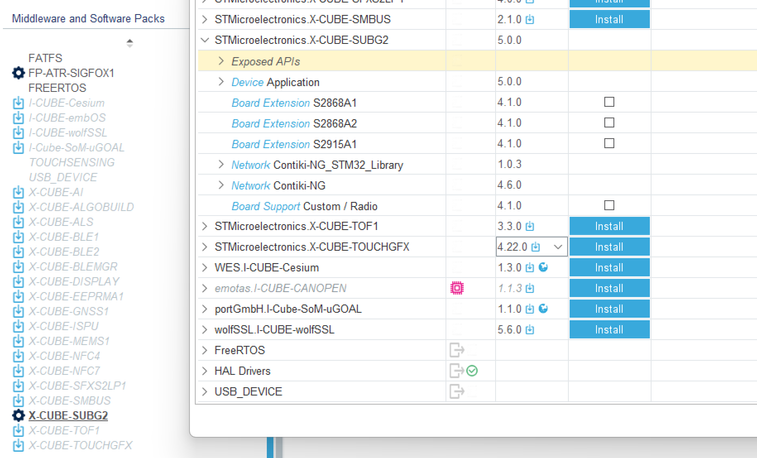This screenshot has height=458, width=757.
Task: Click download icon next to version 3.3.0
Action: point(530,226)
